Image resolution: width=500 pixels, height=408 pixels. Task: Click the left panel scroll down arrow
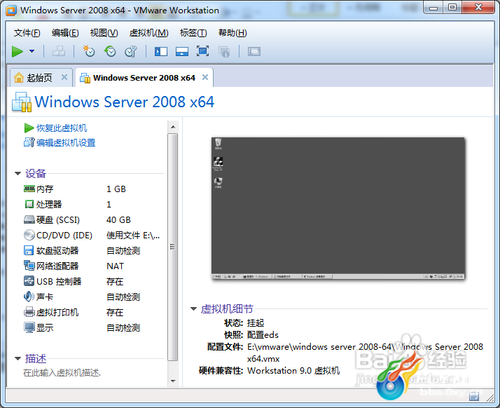173,381
